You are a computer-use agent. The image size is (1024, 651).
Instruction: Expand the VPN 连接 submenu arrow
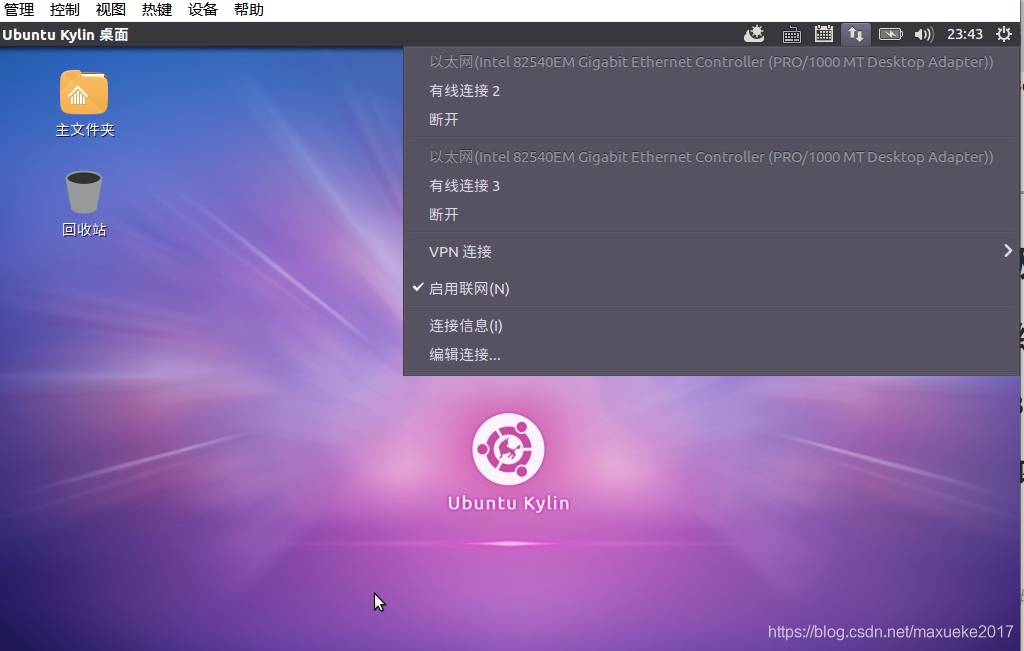[x=1008, y=251]
